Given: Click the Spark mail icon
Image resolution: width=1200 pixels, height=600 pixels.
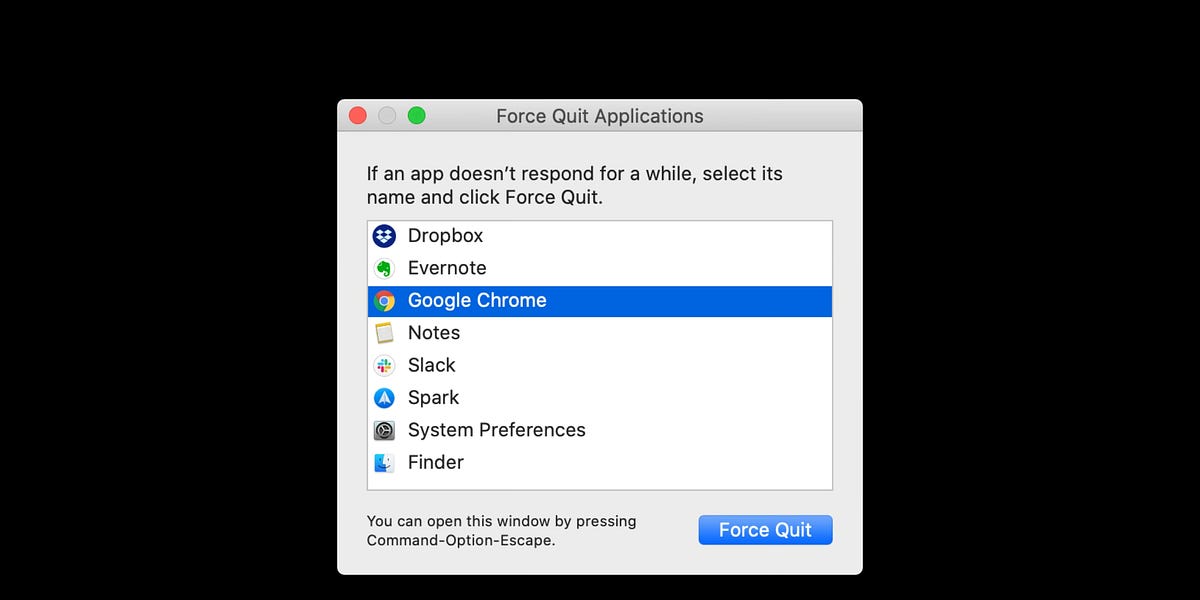Looking at the screenshot, I should [x=384, y=398].
